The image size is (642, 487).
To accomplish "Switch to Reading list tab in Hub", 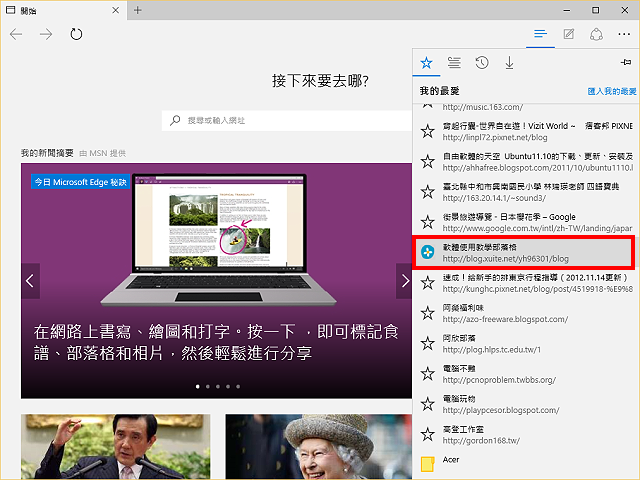I will point(454,63).
